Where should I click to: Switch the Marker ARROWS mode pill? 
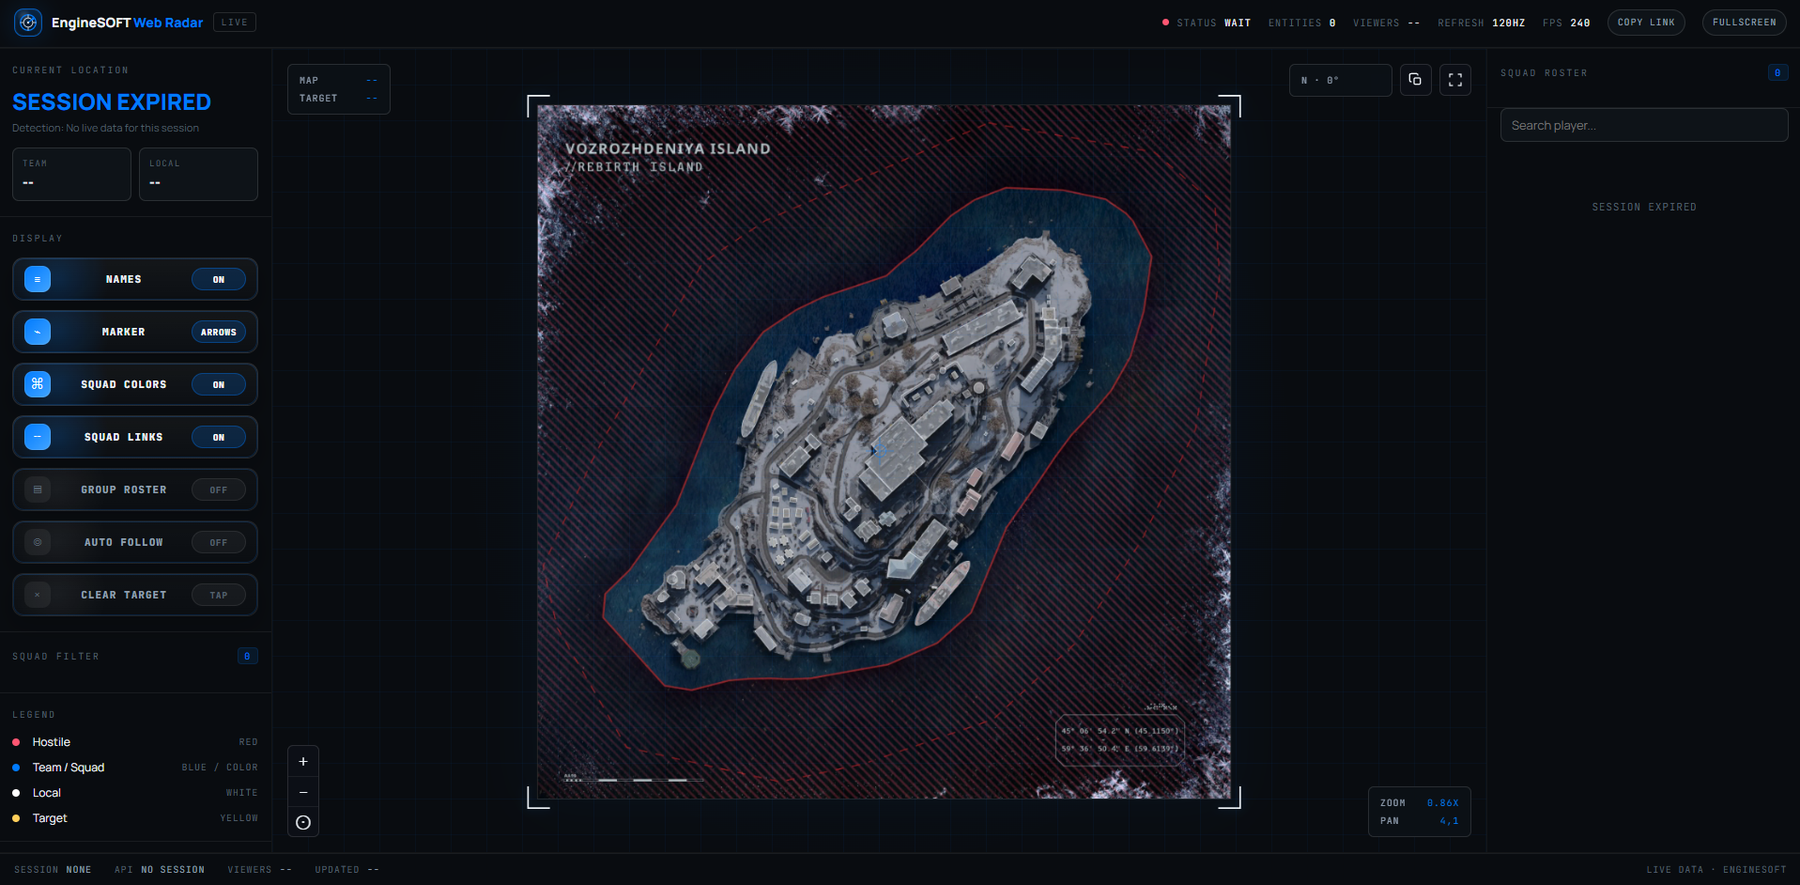pos(218,332)
